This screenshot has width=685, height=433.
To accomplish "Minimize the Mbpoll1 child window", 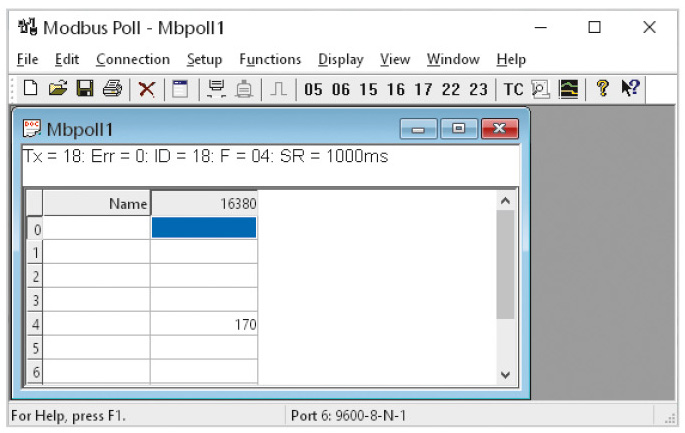I will point(418,129).
